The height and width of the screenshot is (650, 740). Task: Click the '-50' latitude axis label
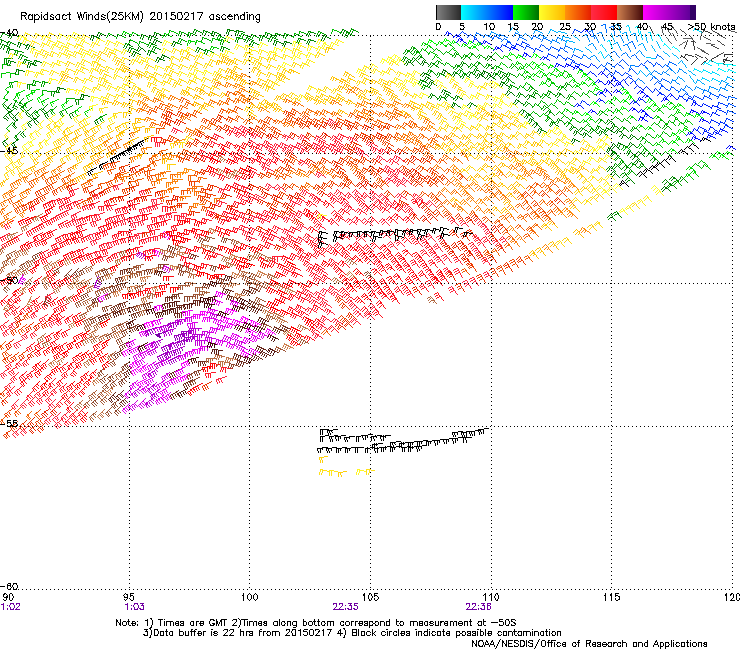pyautogui.click(x=9, y=280)
